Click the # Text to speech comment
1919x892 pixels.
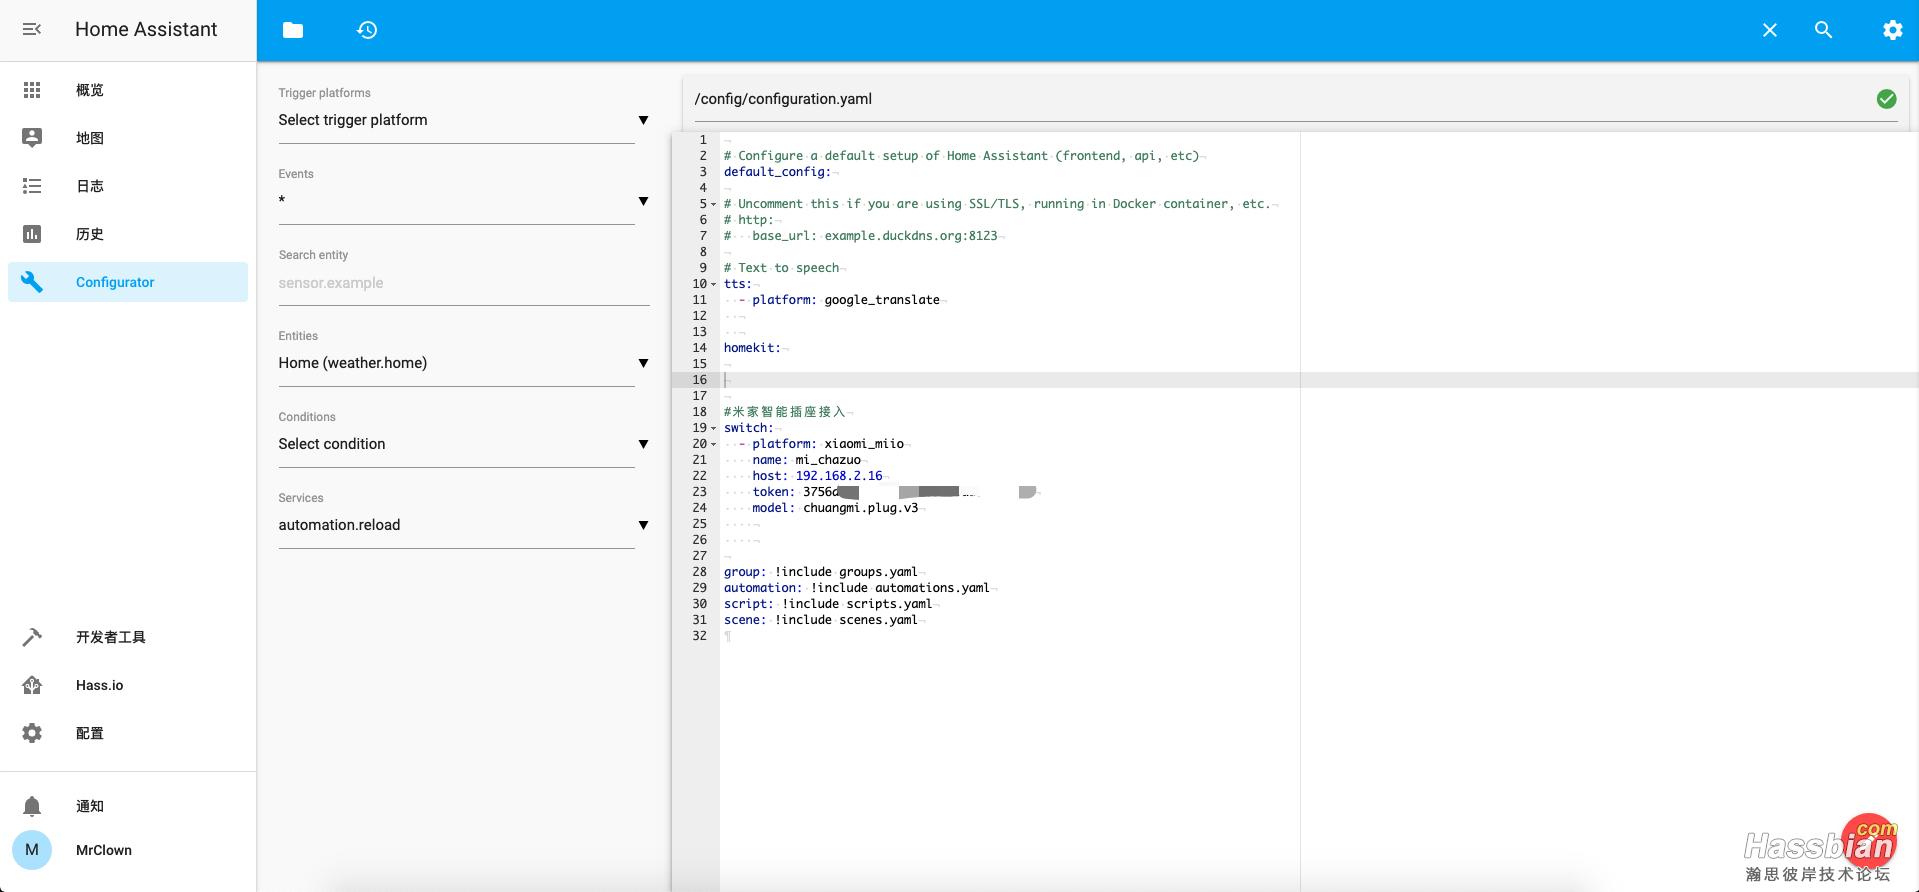[x=782, y=268]
